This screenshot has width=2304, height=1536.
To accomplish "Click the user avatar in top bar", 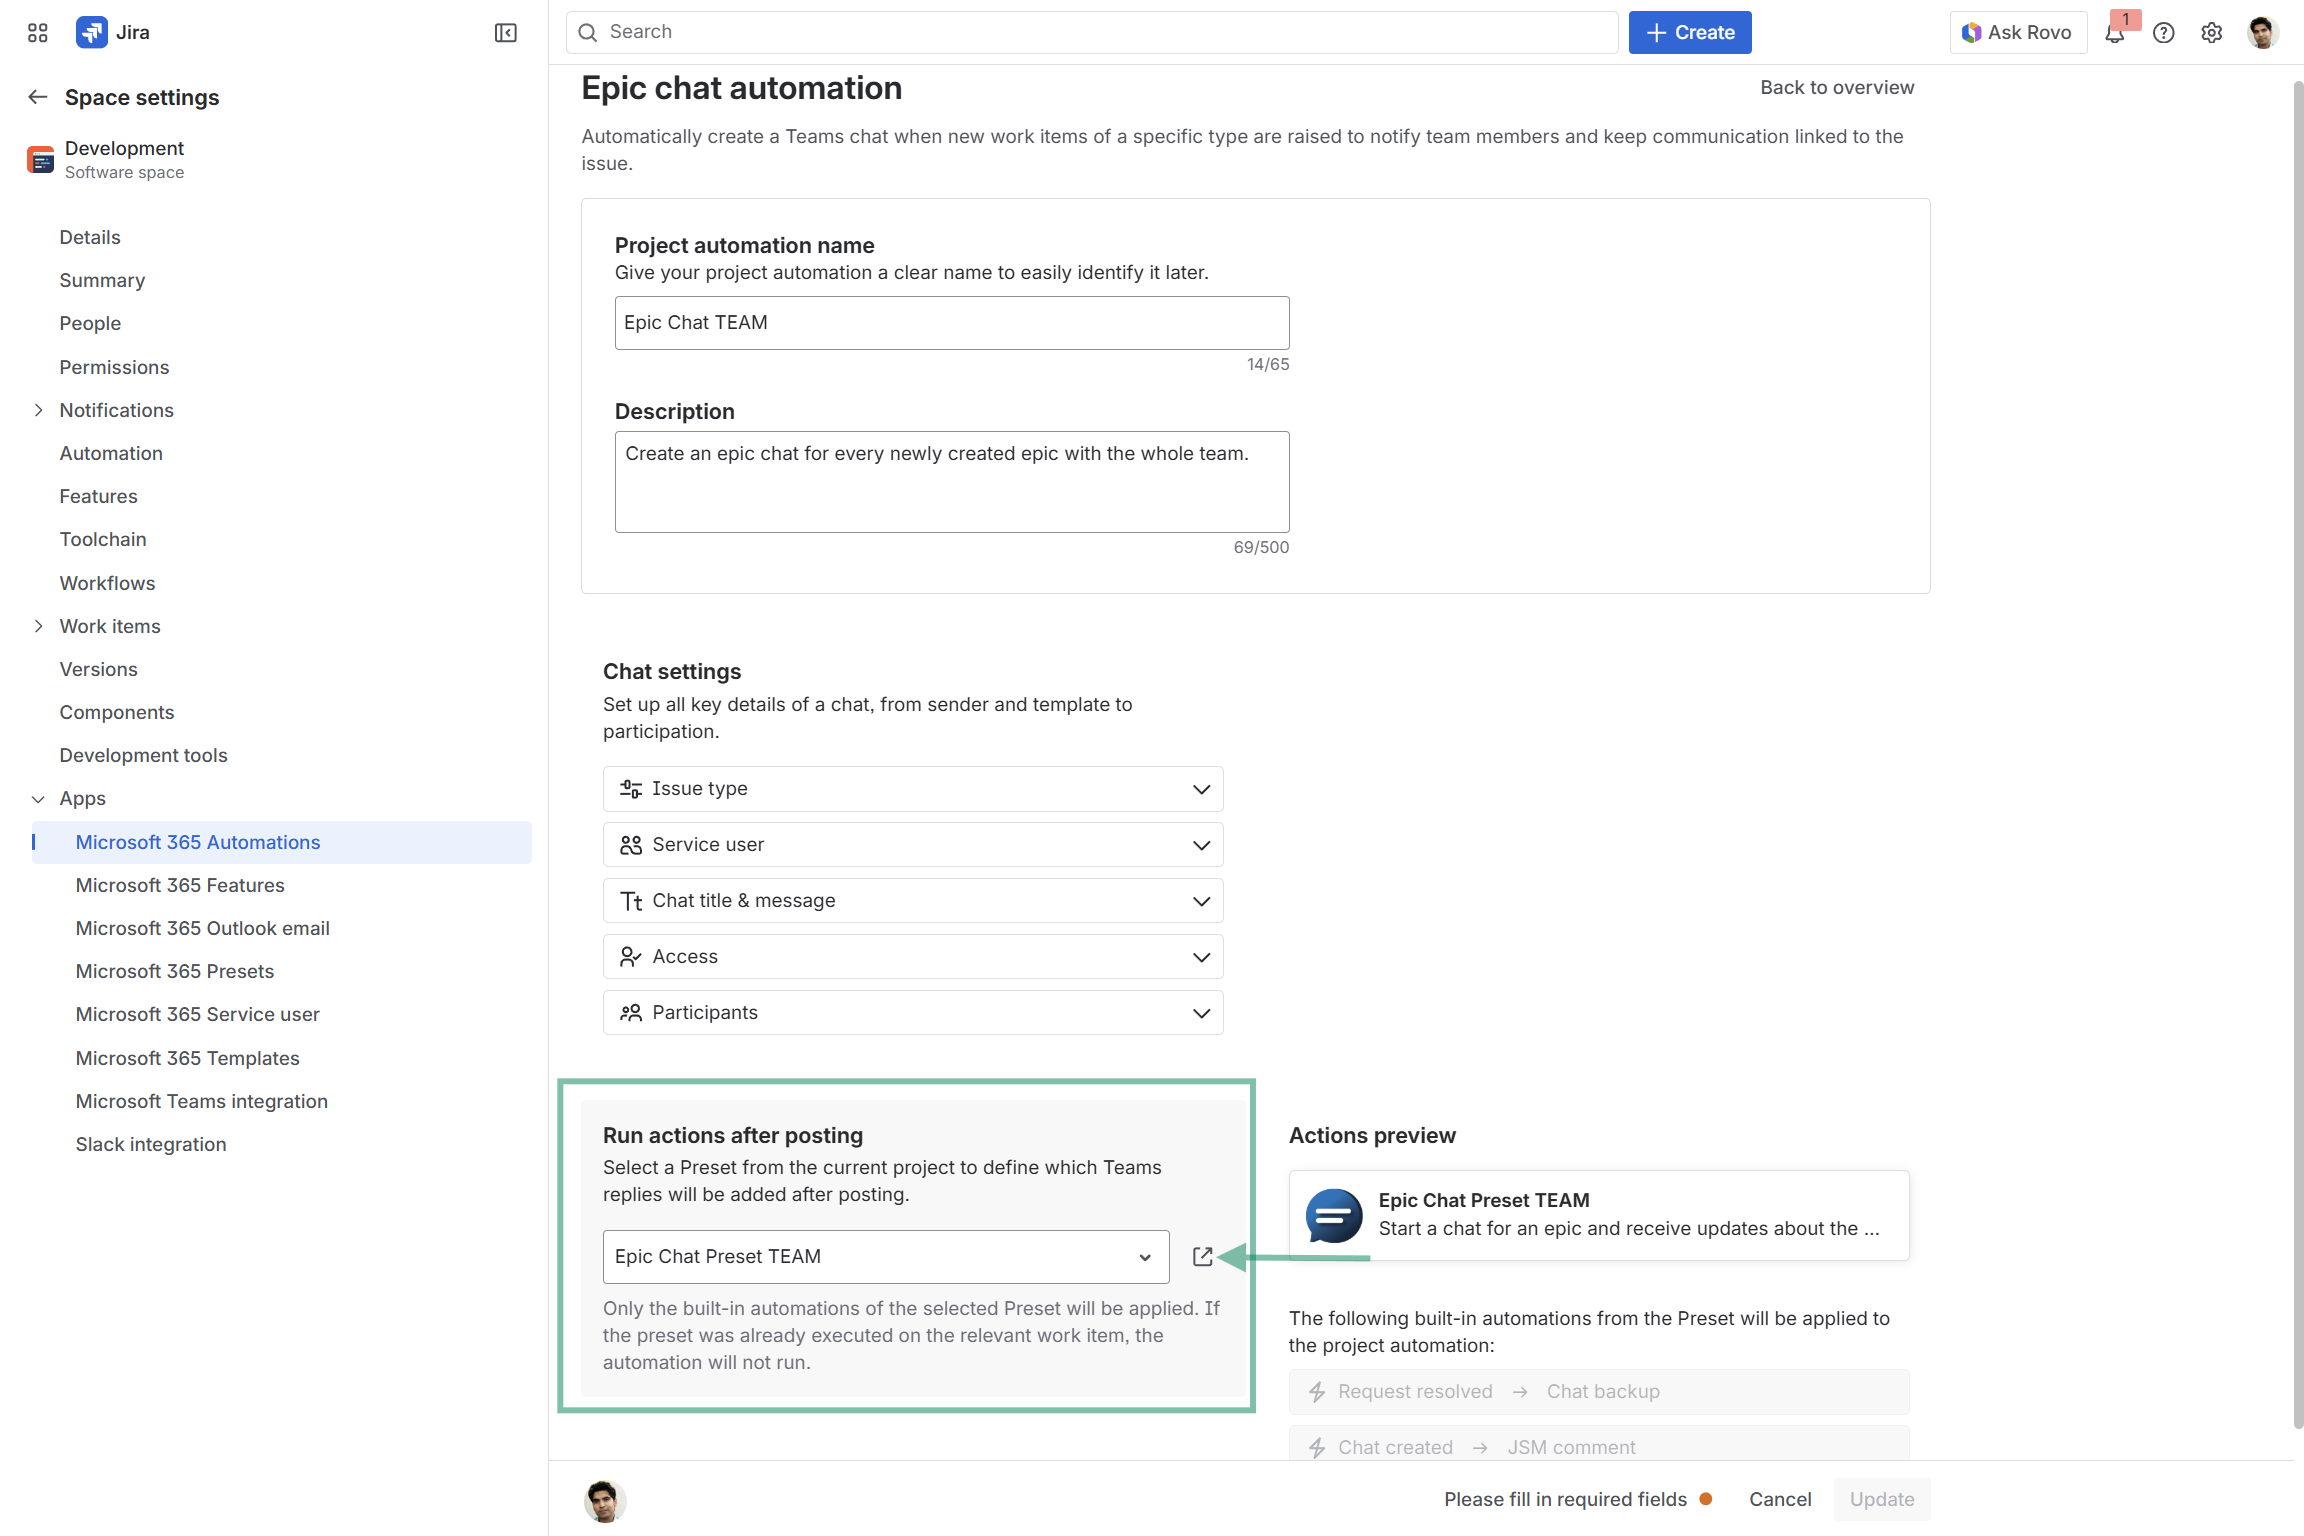I will pyautogui.click(x=2262, y=33).
